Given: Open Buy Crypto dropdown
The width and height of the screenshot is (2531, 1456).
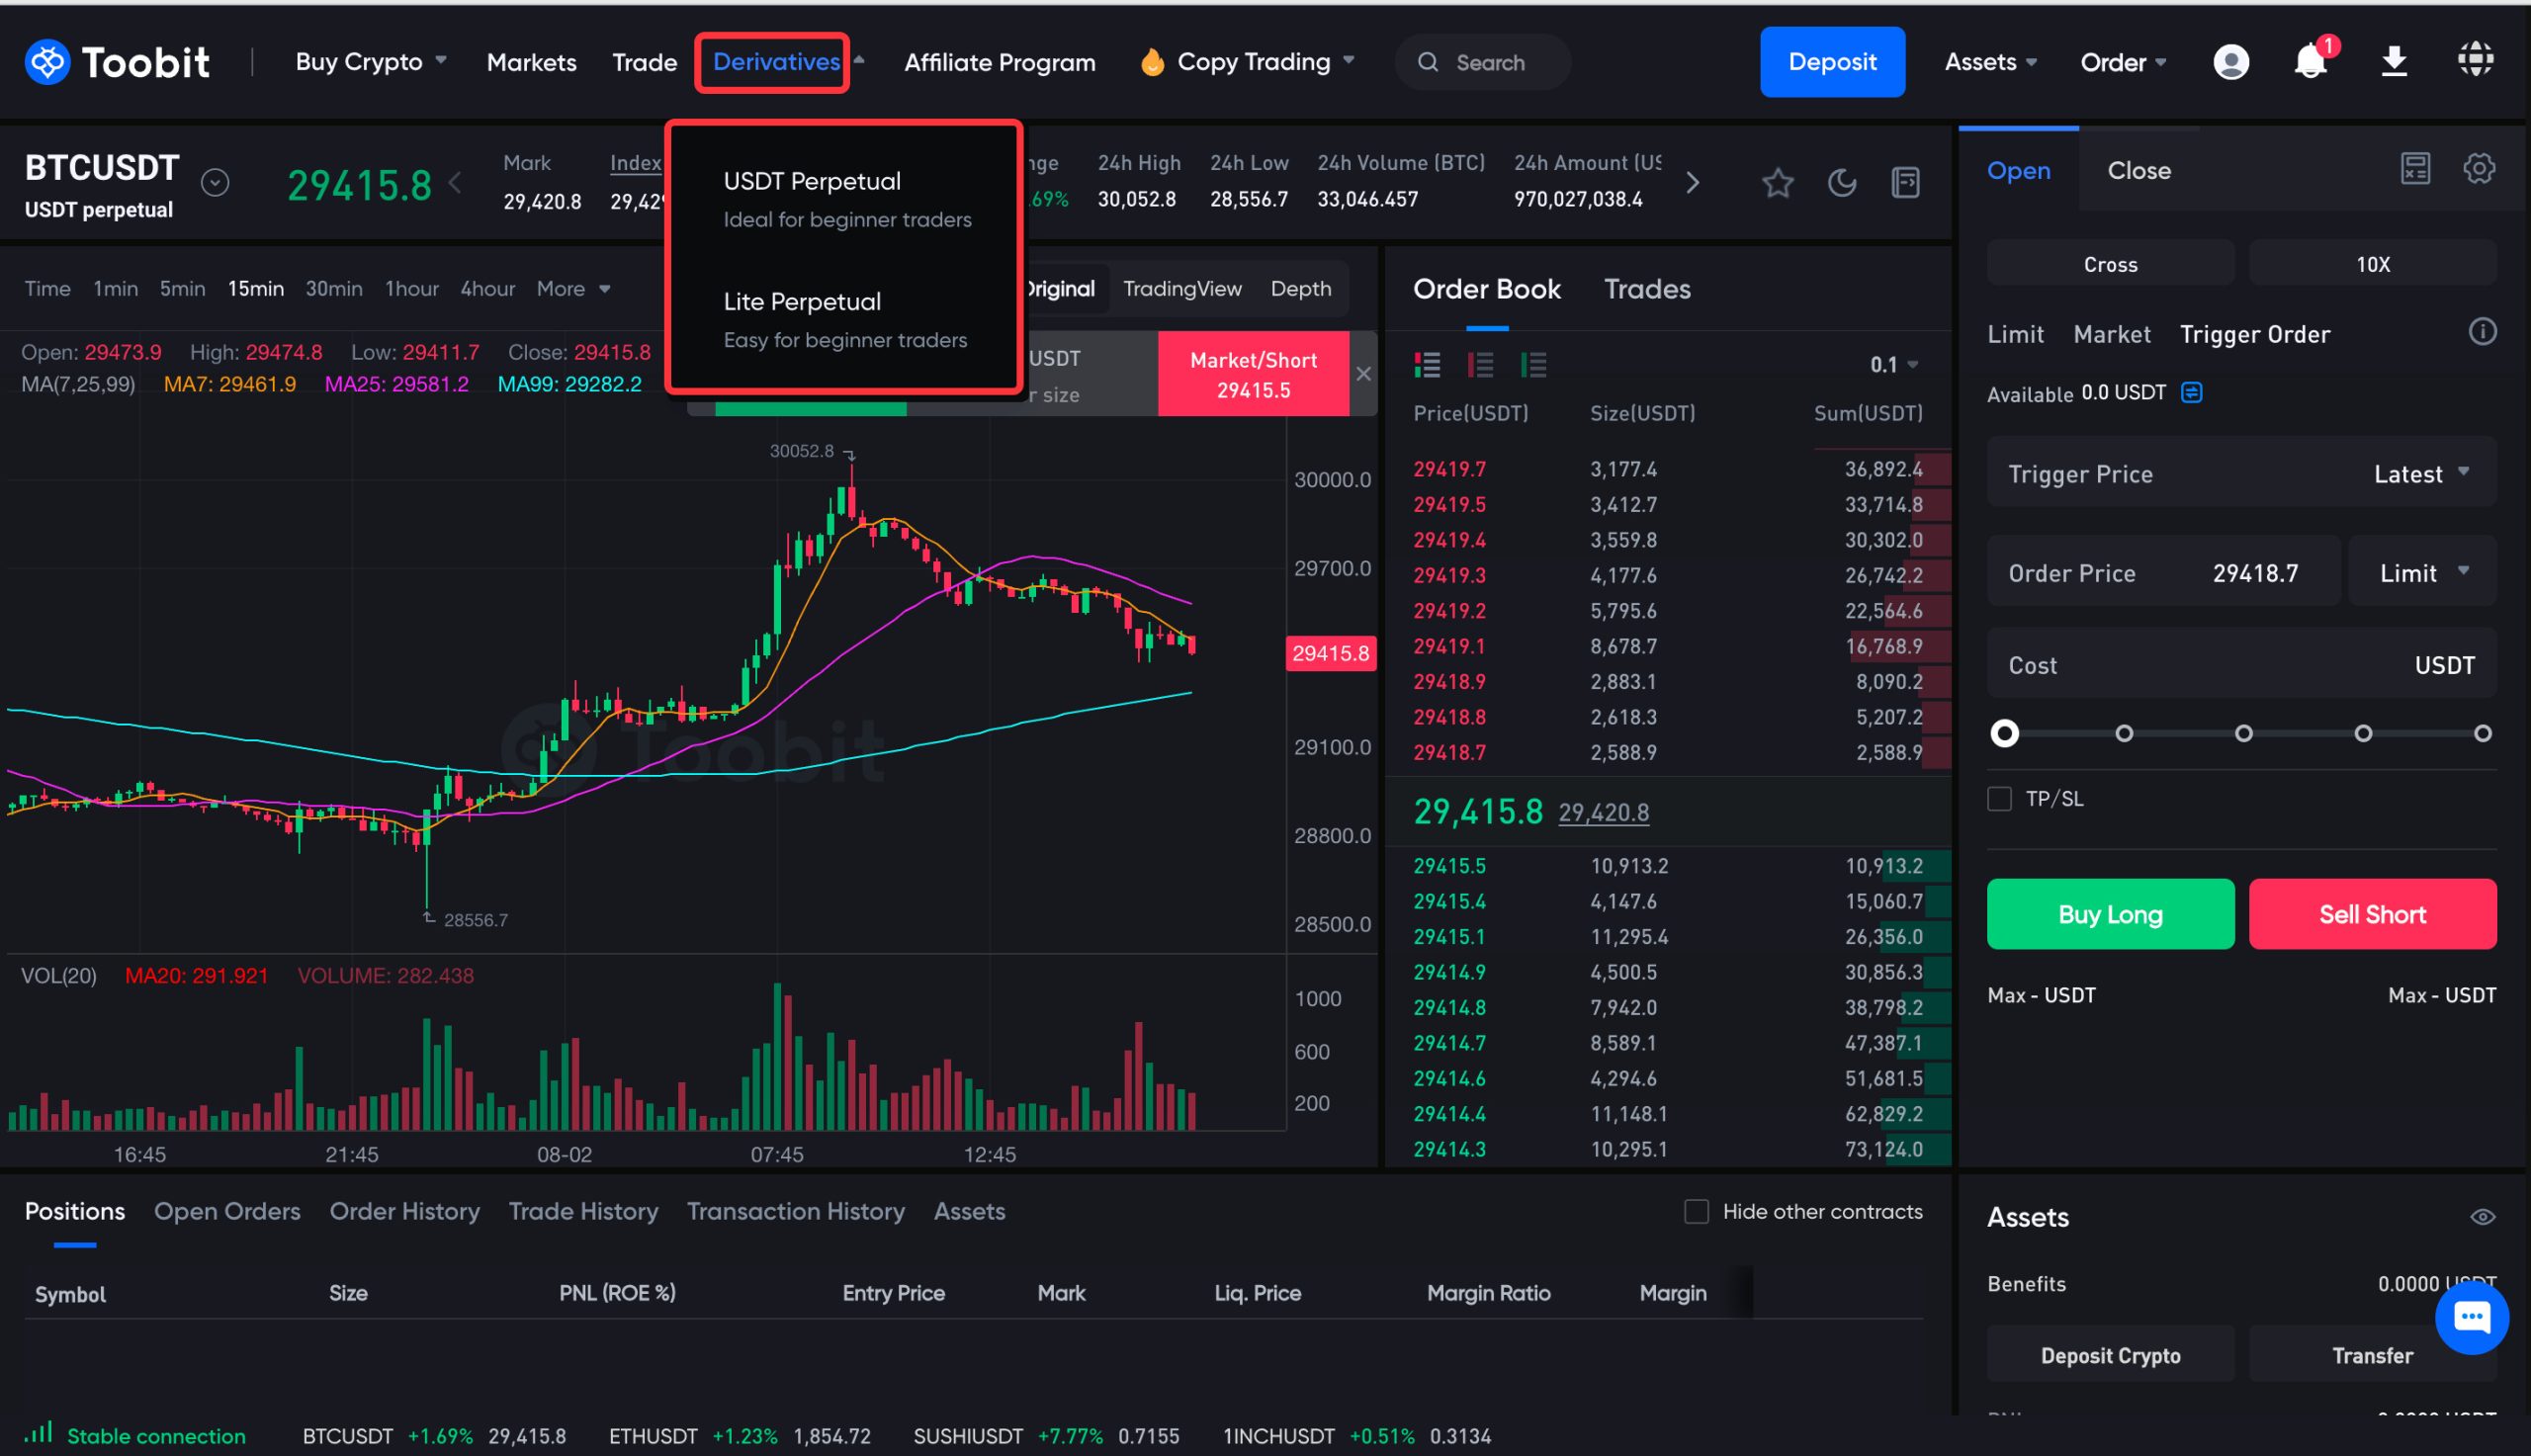Looking at the screenshot, I should click(371, 62).
